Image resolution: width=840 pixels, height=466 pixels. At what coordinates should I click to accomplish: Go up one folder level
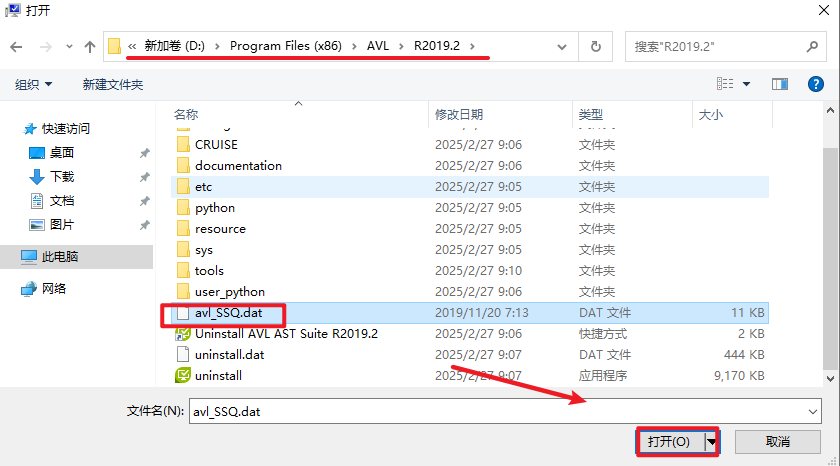tap(89, 47)
